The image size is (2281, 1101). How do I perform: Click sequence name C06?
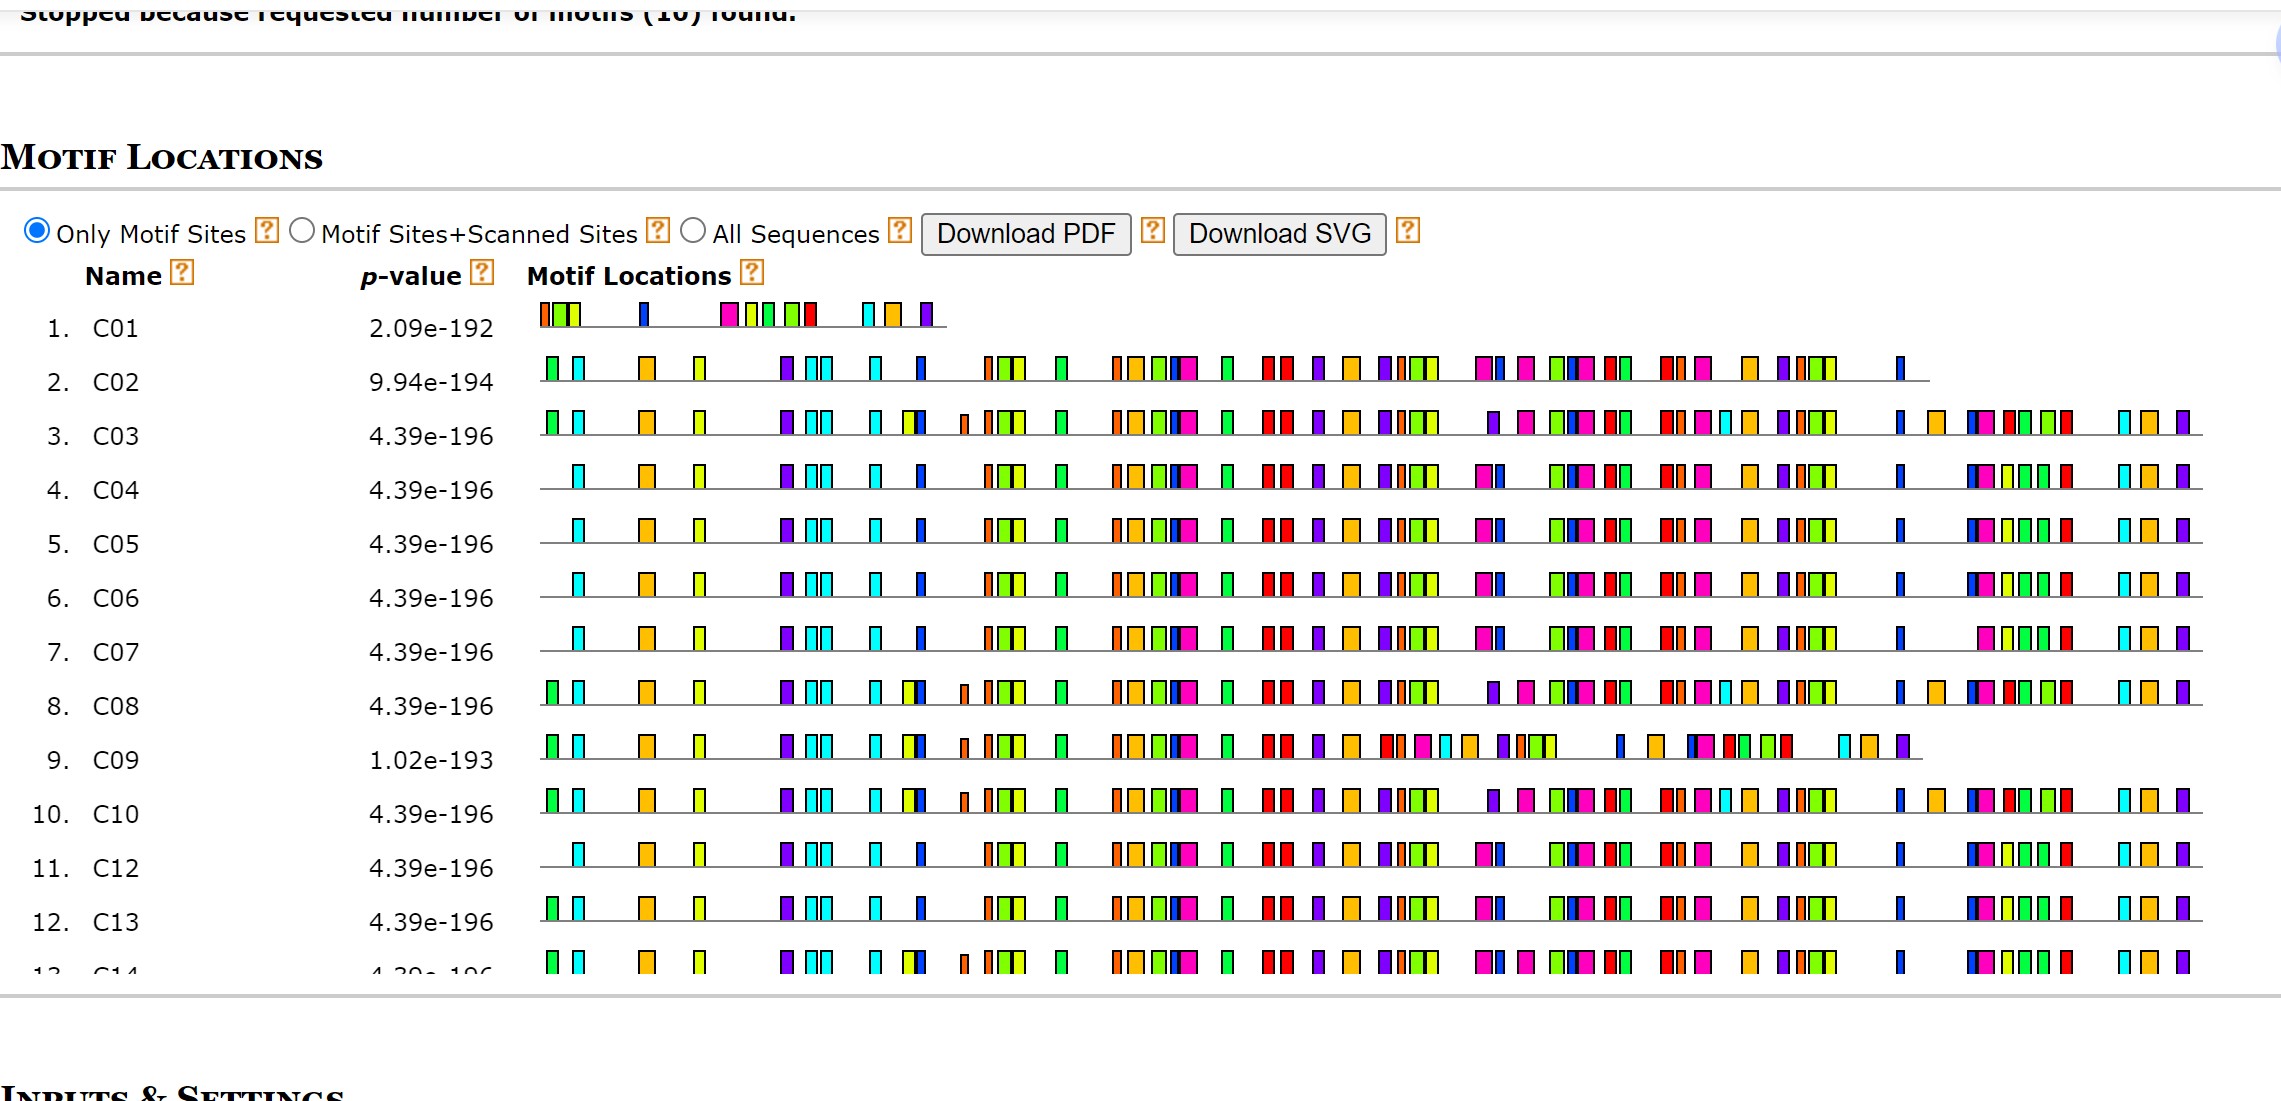[115, 599]
